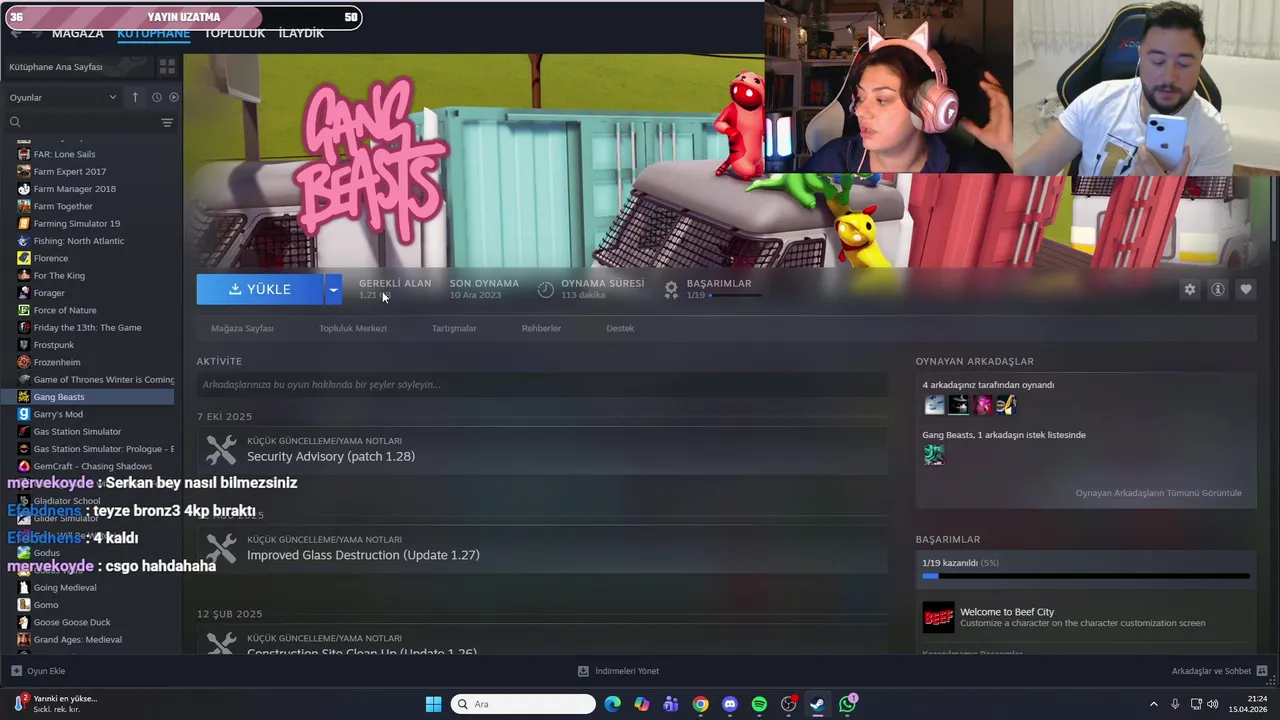Click the YÜKLE install button
The image size is (1280, 720).
click(260, 289)
